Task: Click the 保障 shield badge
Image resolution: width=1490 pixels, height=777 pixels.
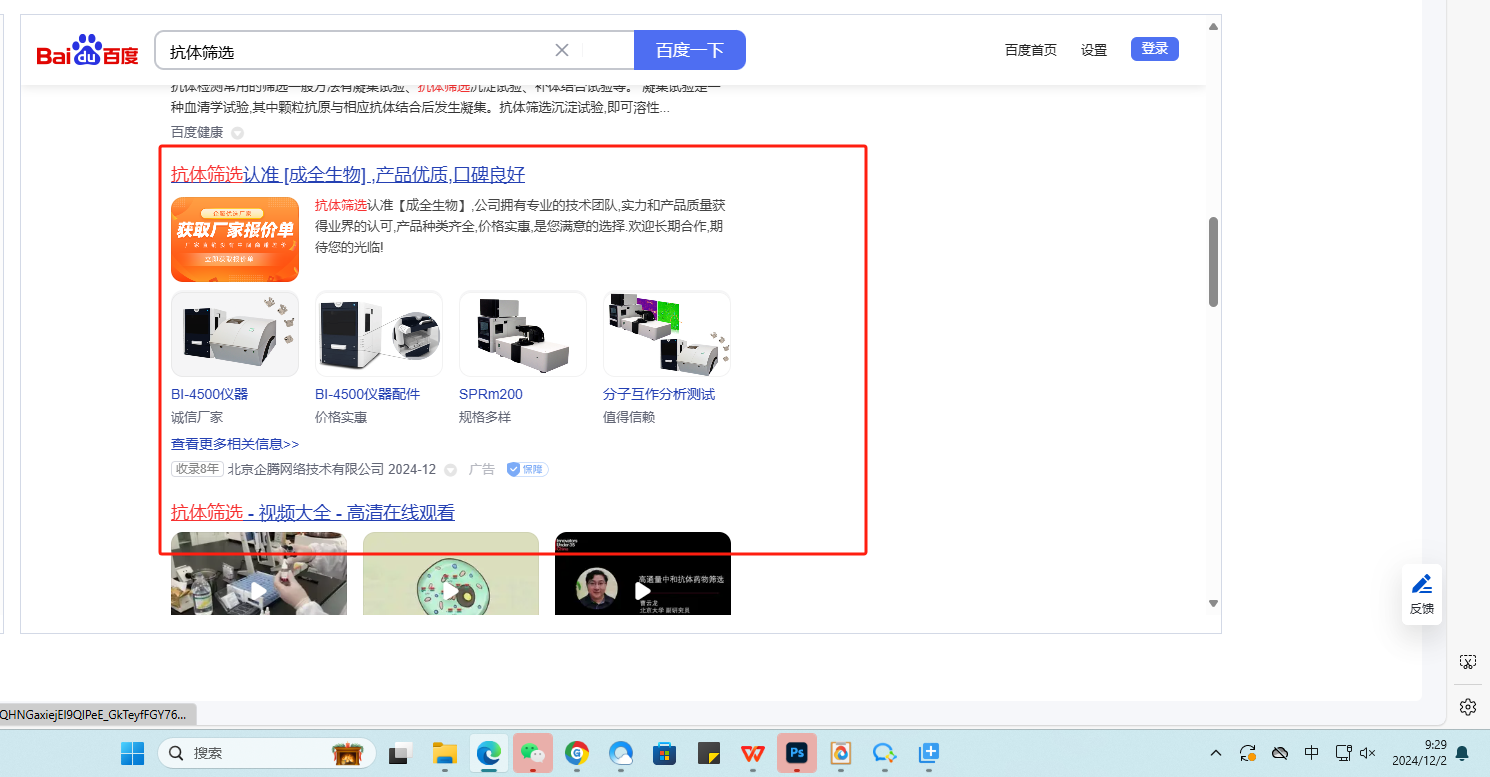Action: pyautogui.click(x=527, y=469)
